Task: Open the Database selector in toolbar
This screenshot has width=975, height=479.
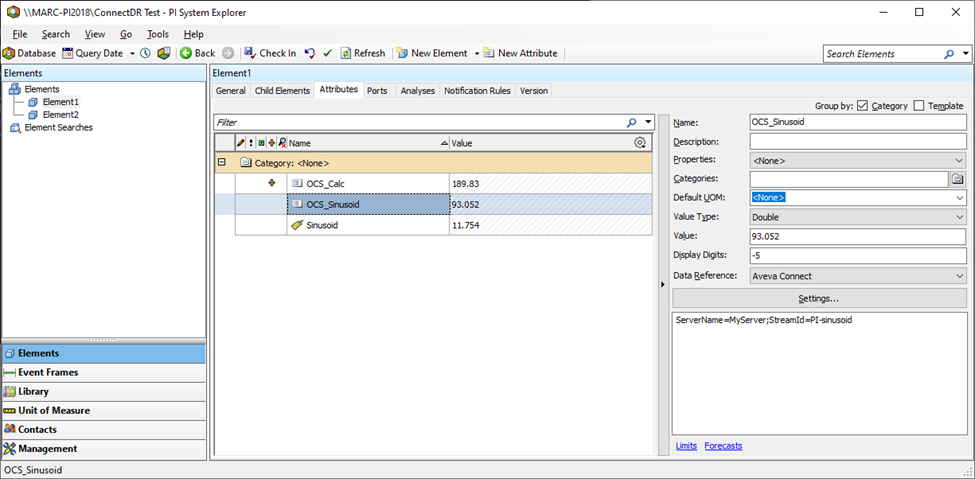Action: 29,53
